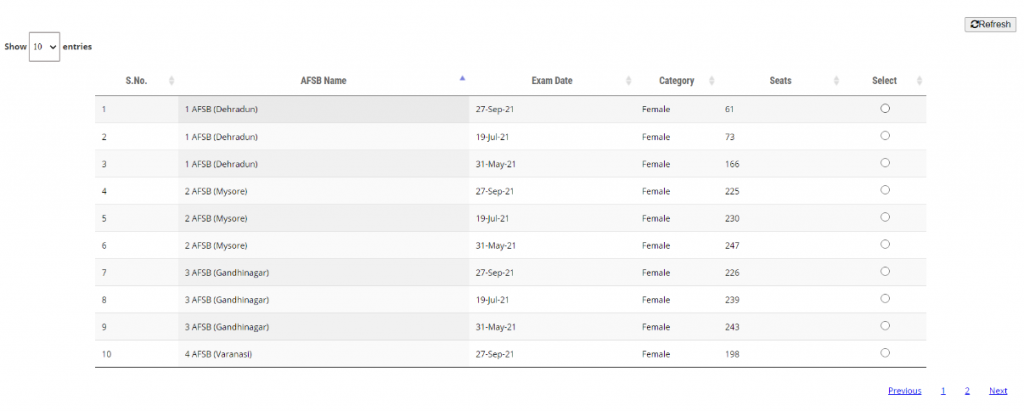
Task: Sort table by the S.No. column arrows
Action: point(172,81)
